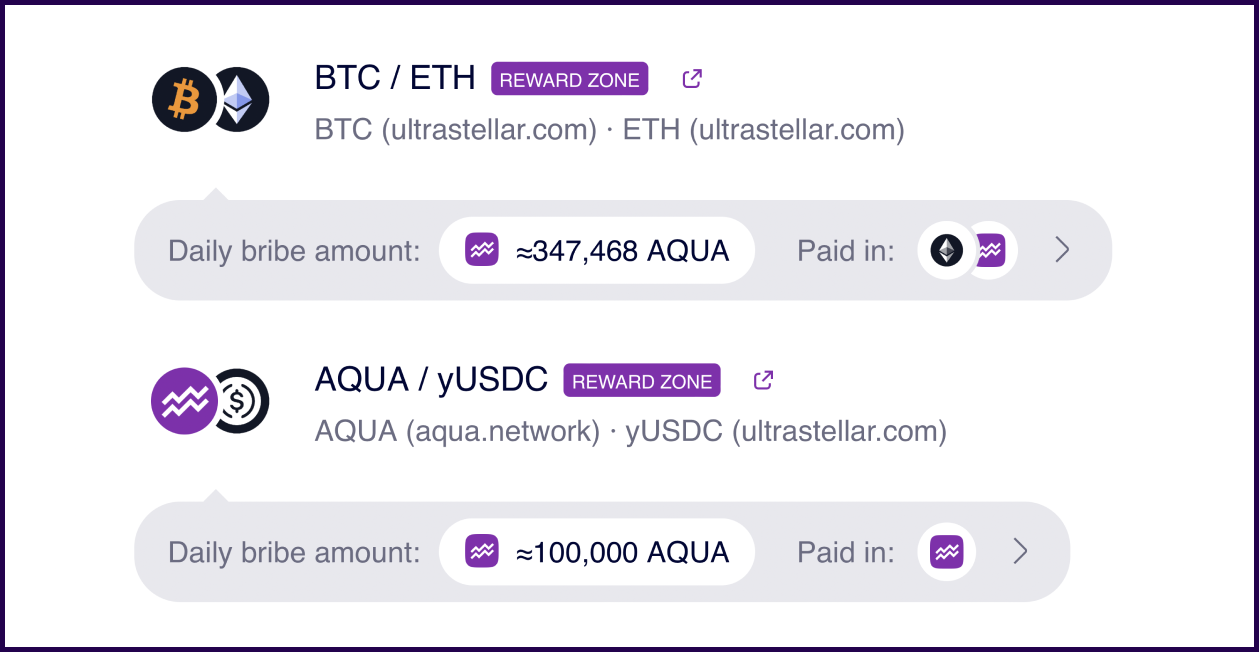
Task: Expand AQUA / yUSDC bribe details chevron
Action: [x=1020, y=551]
